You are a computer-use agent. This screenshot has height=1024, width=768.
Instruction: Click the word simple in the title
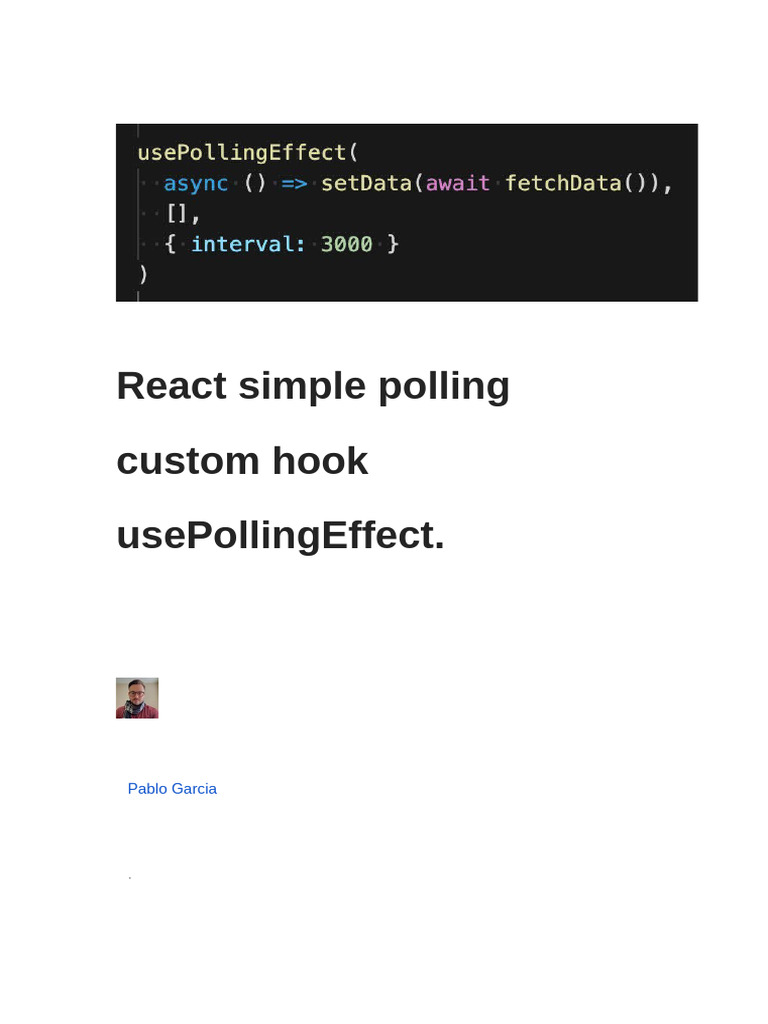click(302, 386)
